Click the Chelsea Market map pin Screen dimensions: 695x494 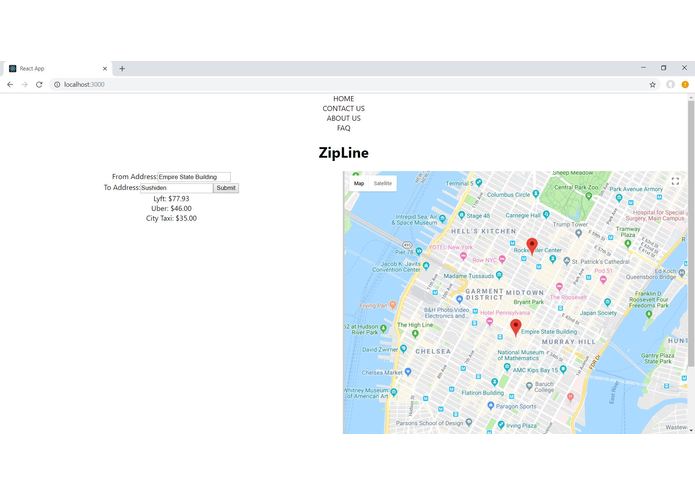coord(408,371)
